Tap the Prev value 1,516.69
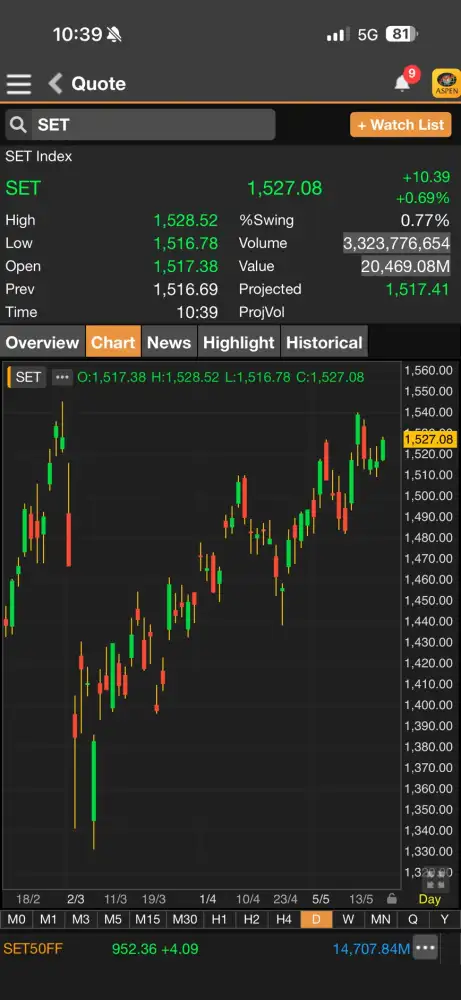This screenshot has width=461, height=1000. [x=186, y=289]
